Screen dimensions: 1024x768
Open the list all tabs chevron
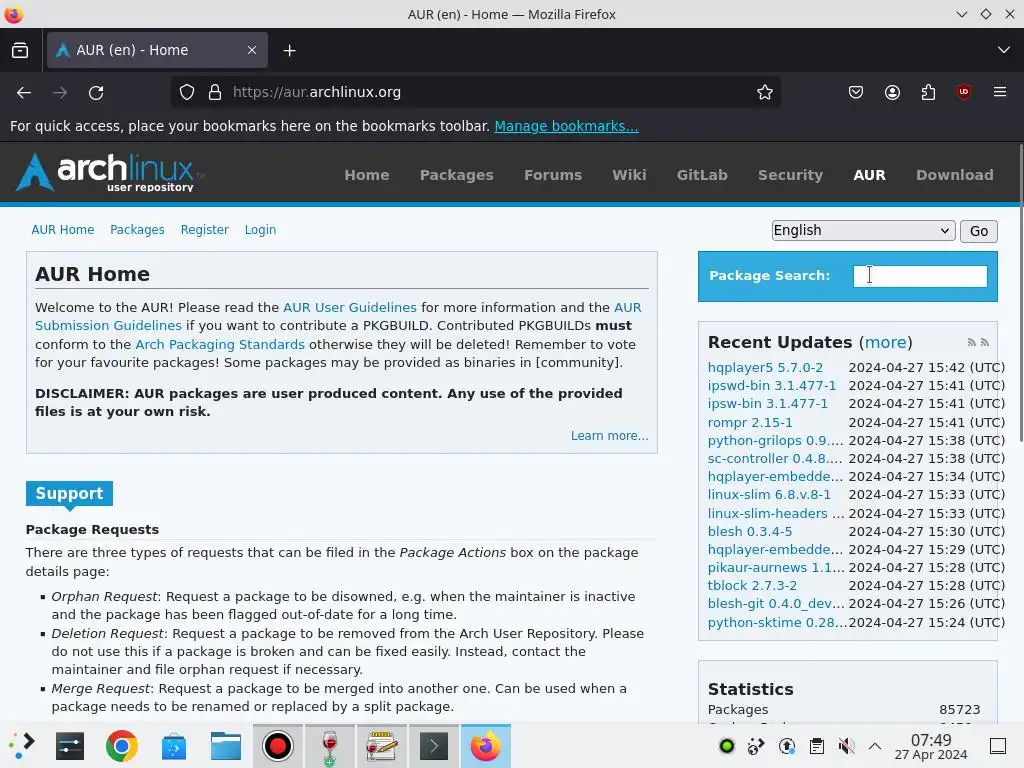point(1004,50)
